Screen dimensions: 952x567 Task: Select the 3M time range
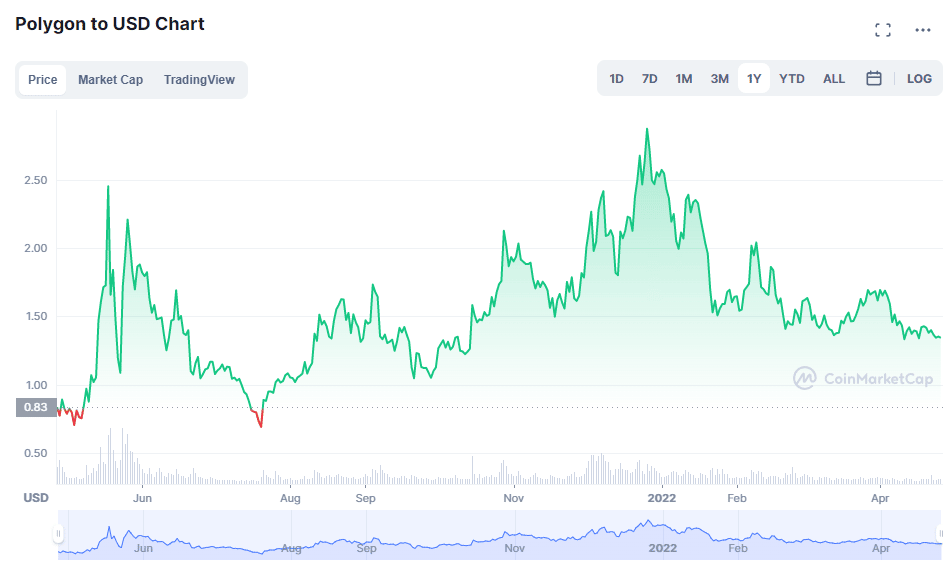click(x=719, y=79)
